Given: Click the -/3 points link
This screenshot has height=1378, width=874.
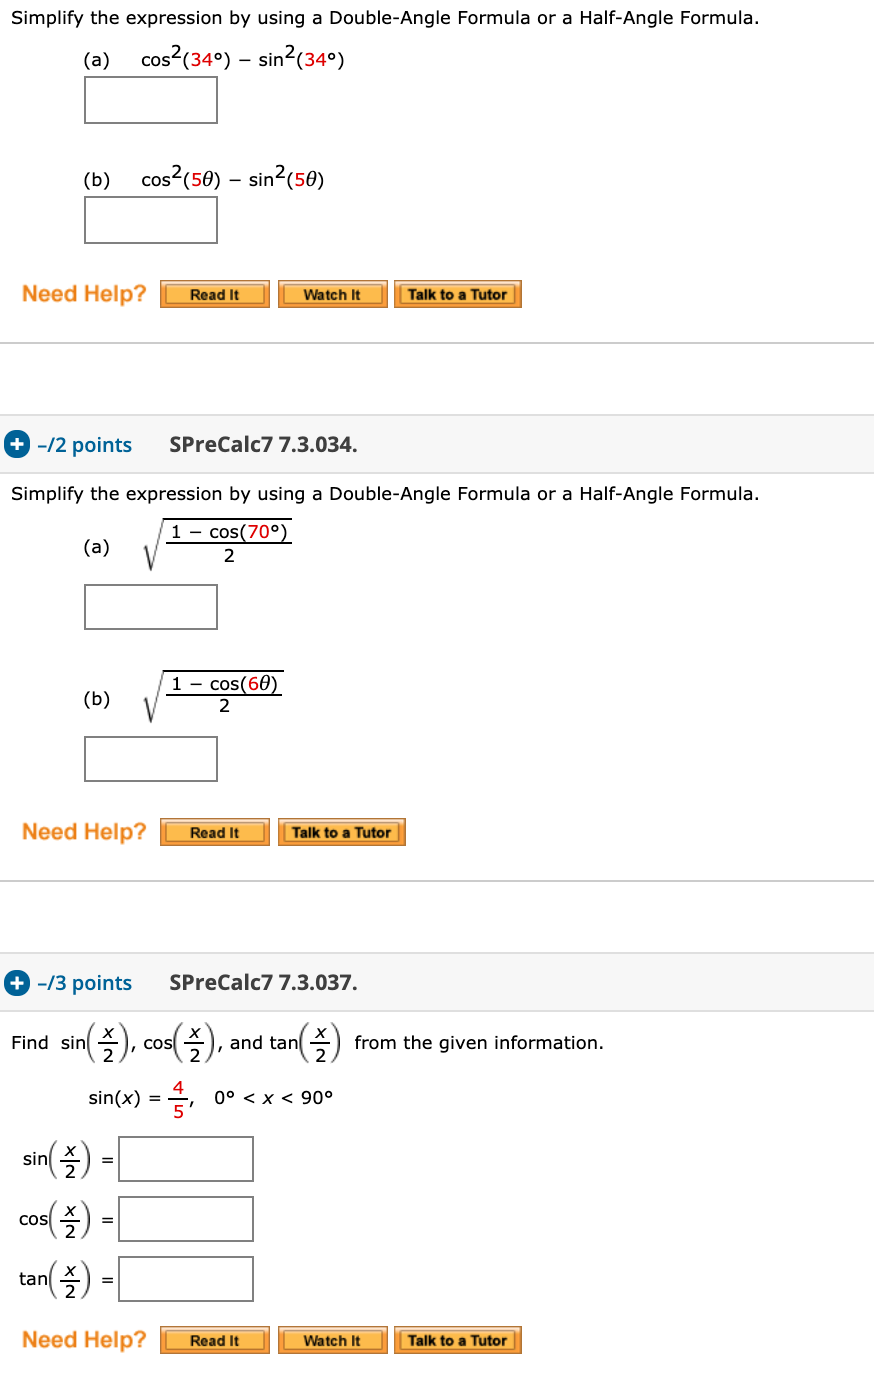Looking at the screenshot, I should (x=85, y=983).
